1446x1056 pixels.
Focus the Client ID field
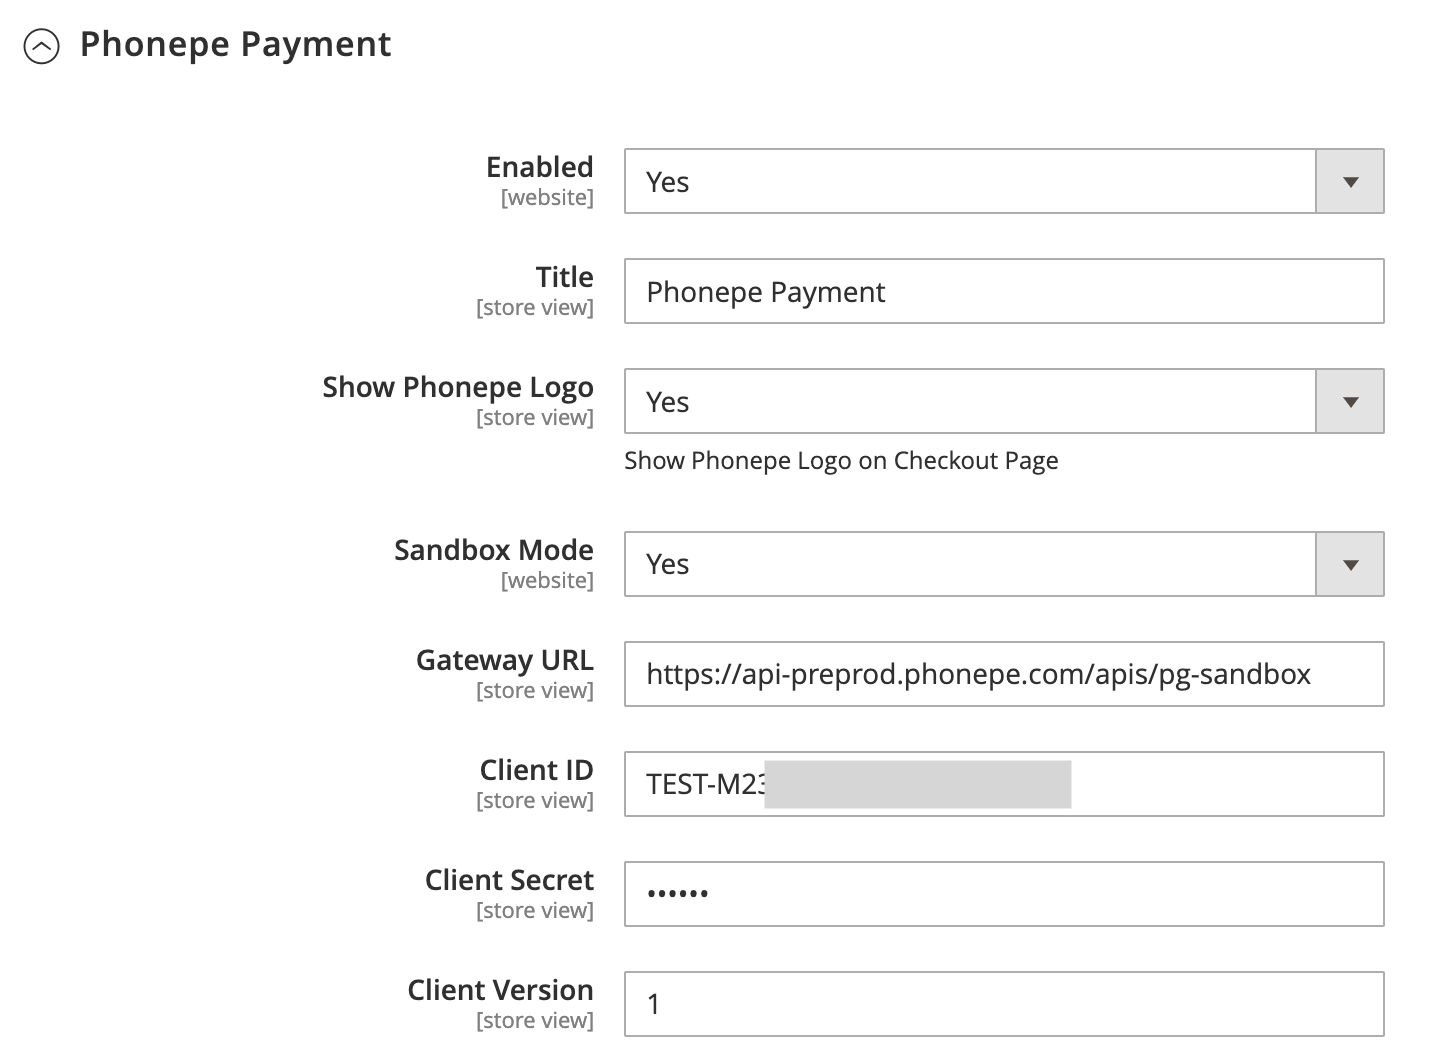[1004, 784]
